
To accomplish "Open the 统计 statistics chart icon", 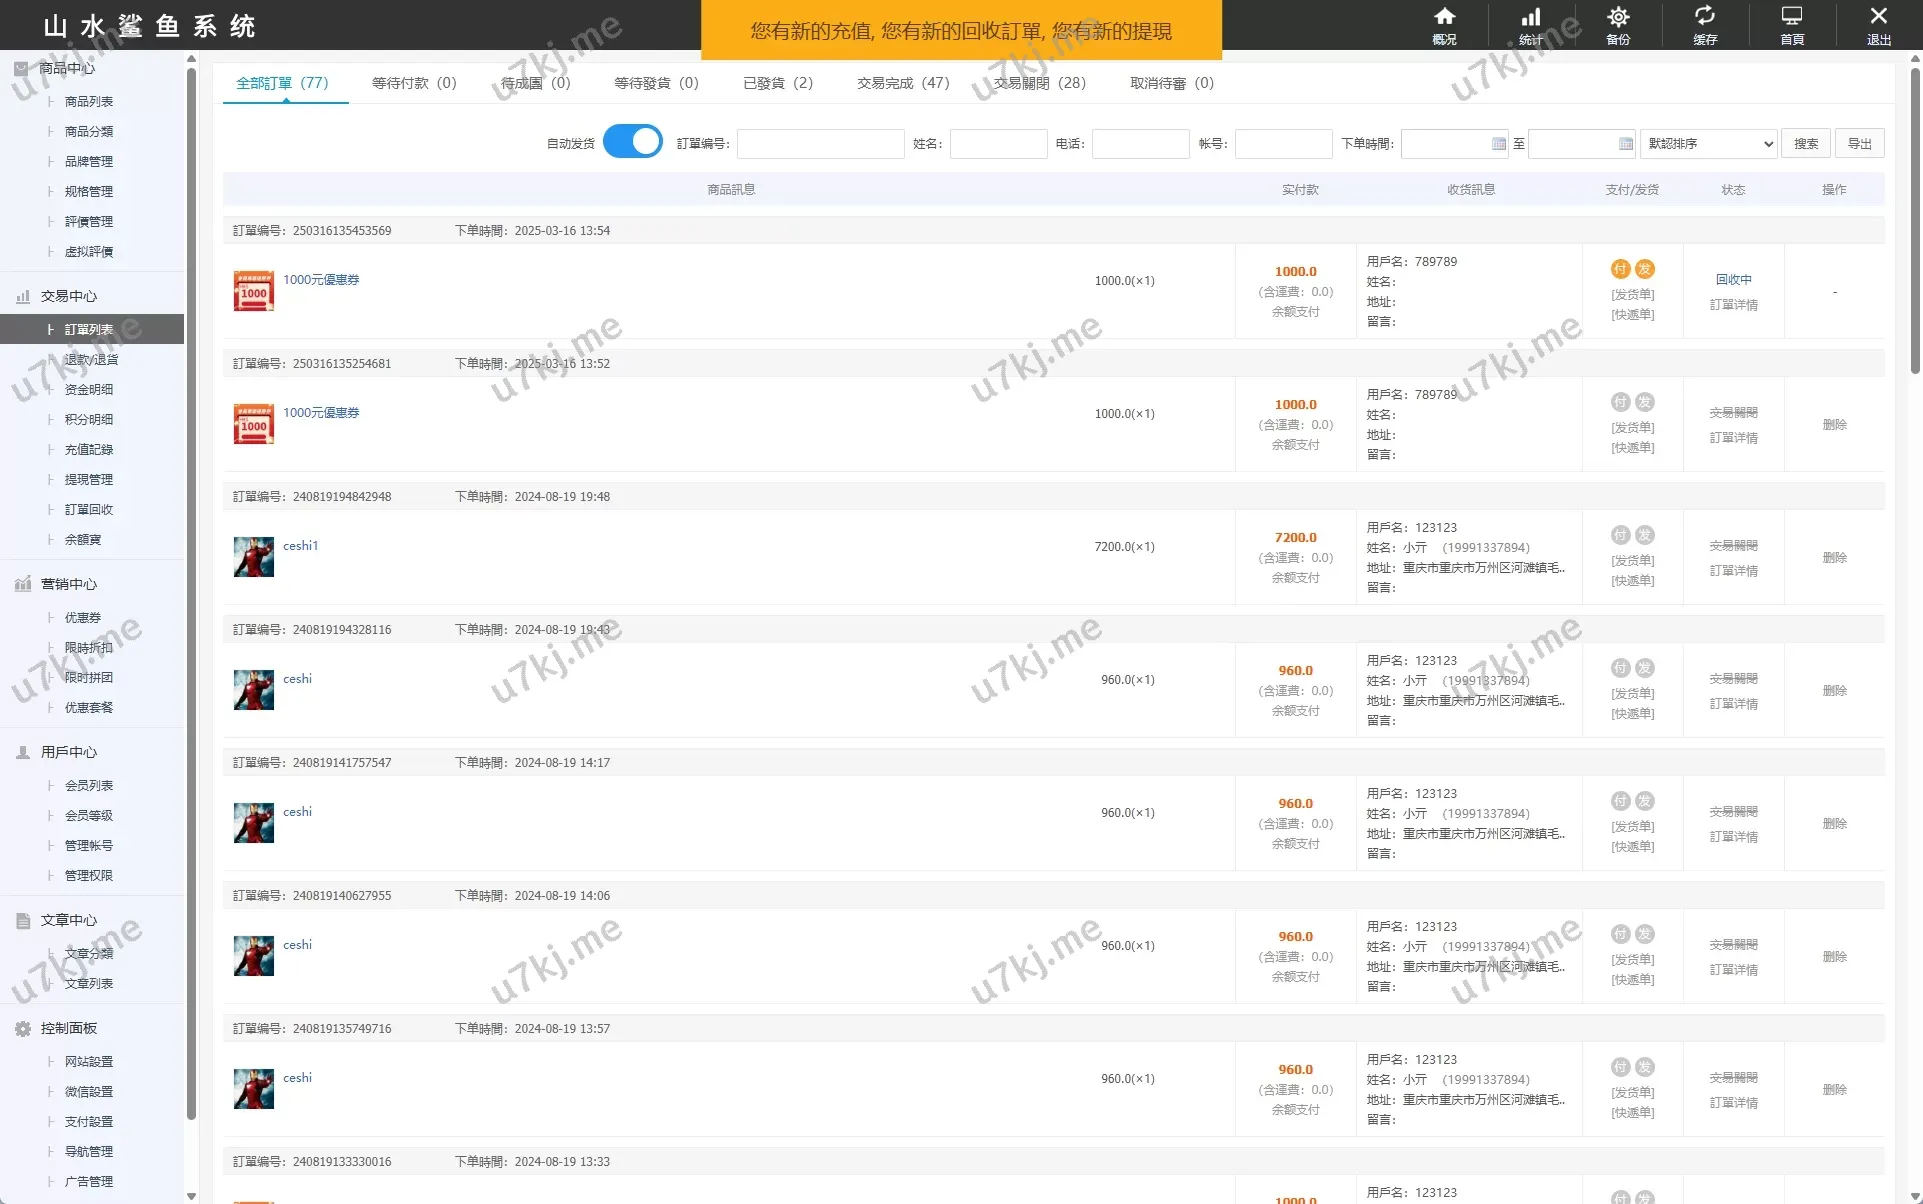I will click(x=1530, y=18).
